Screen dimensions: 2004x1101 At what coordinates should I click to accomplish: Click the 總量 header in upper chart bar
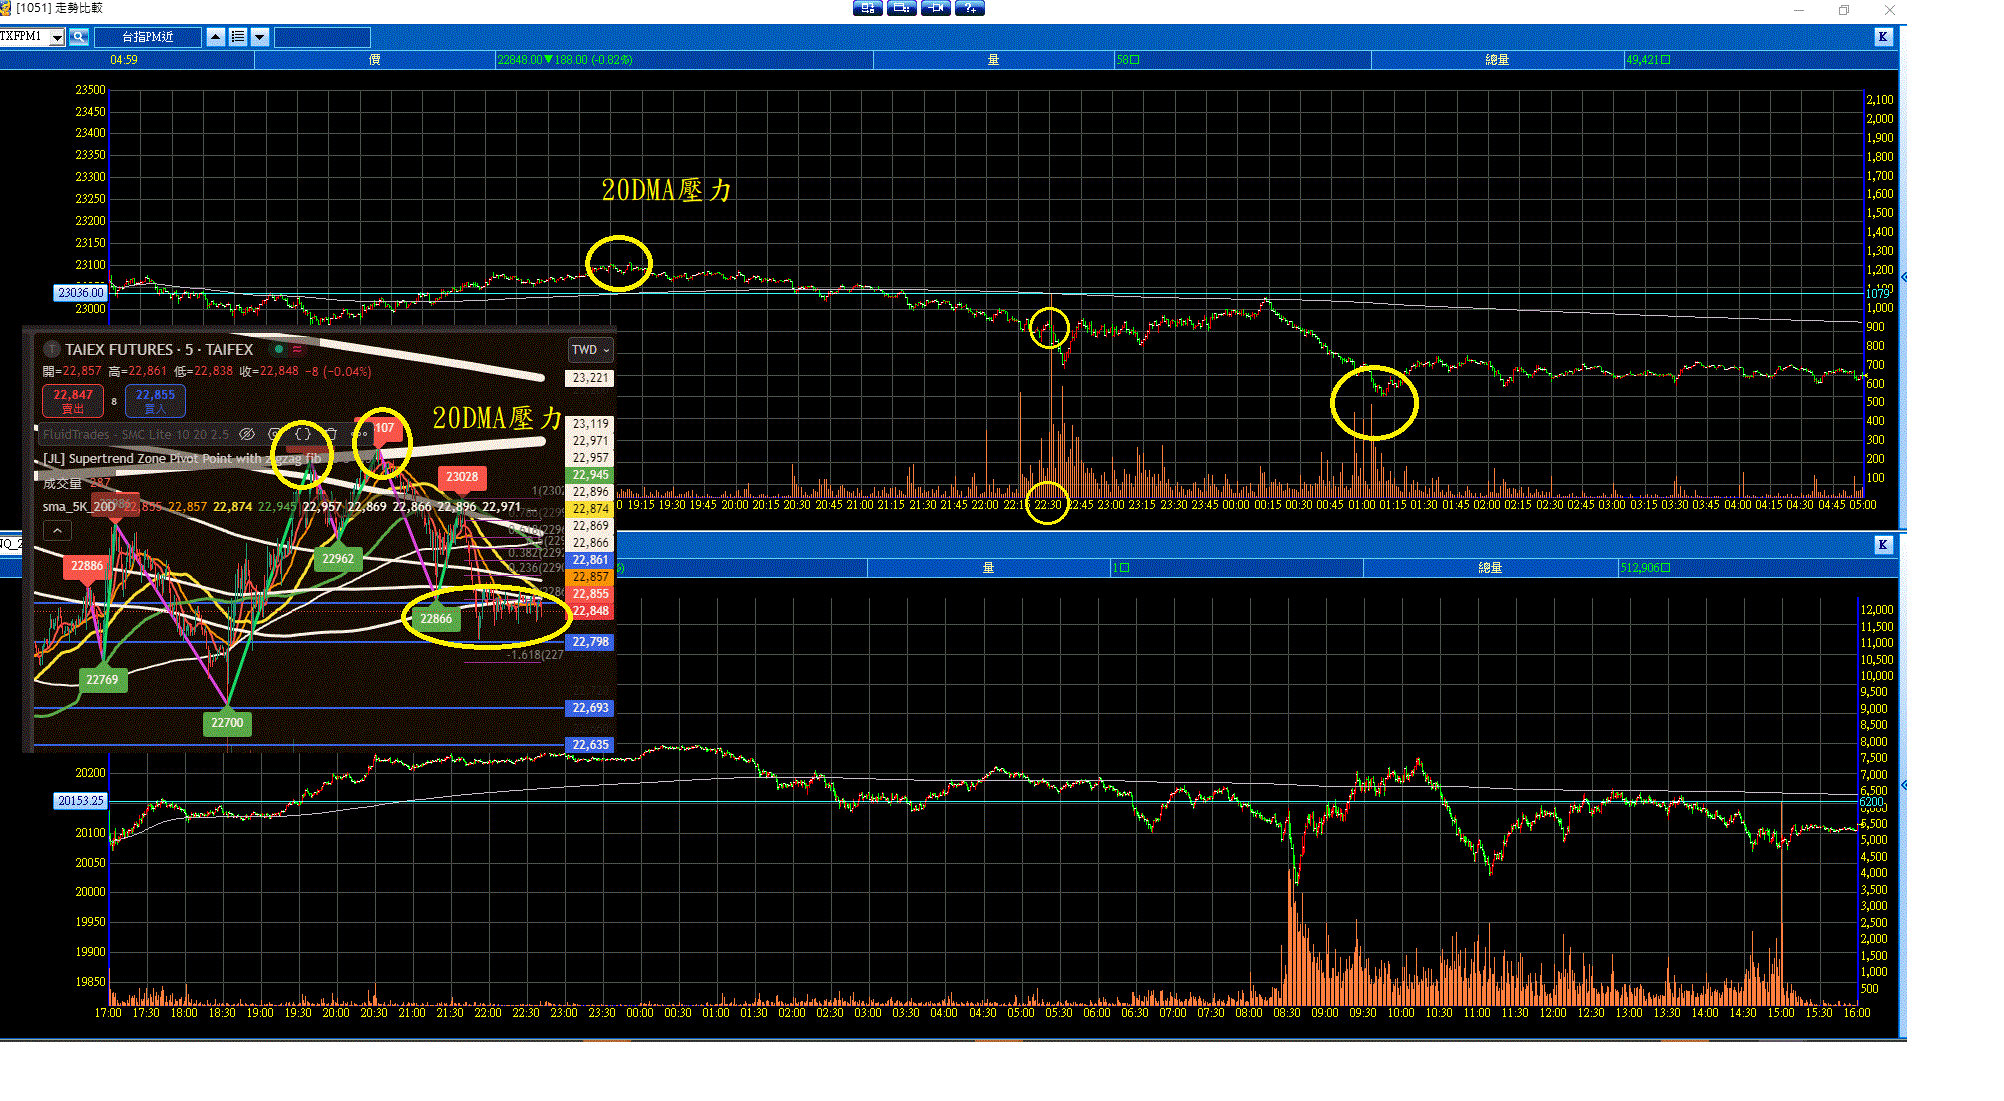(x=1497, y=60)
